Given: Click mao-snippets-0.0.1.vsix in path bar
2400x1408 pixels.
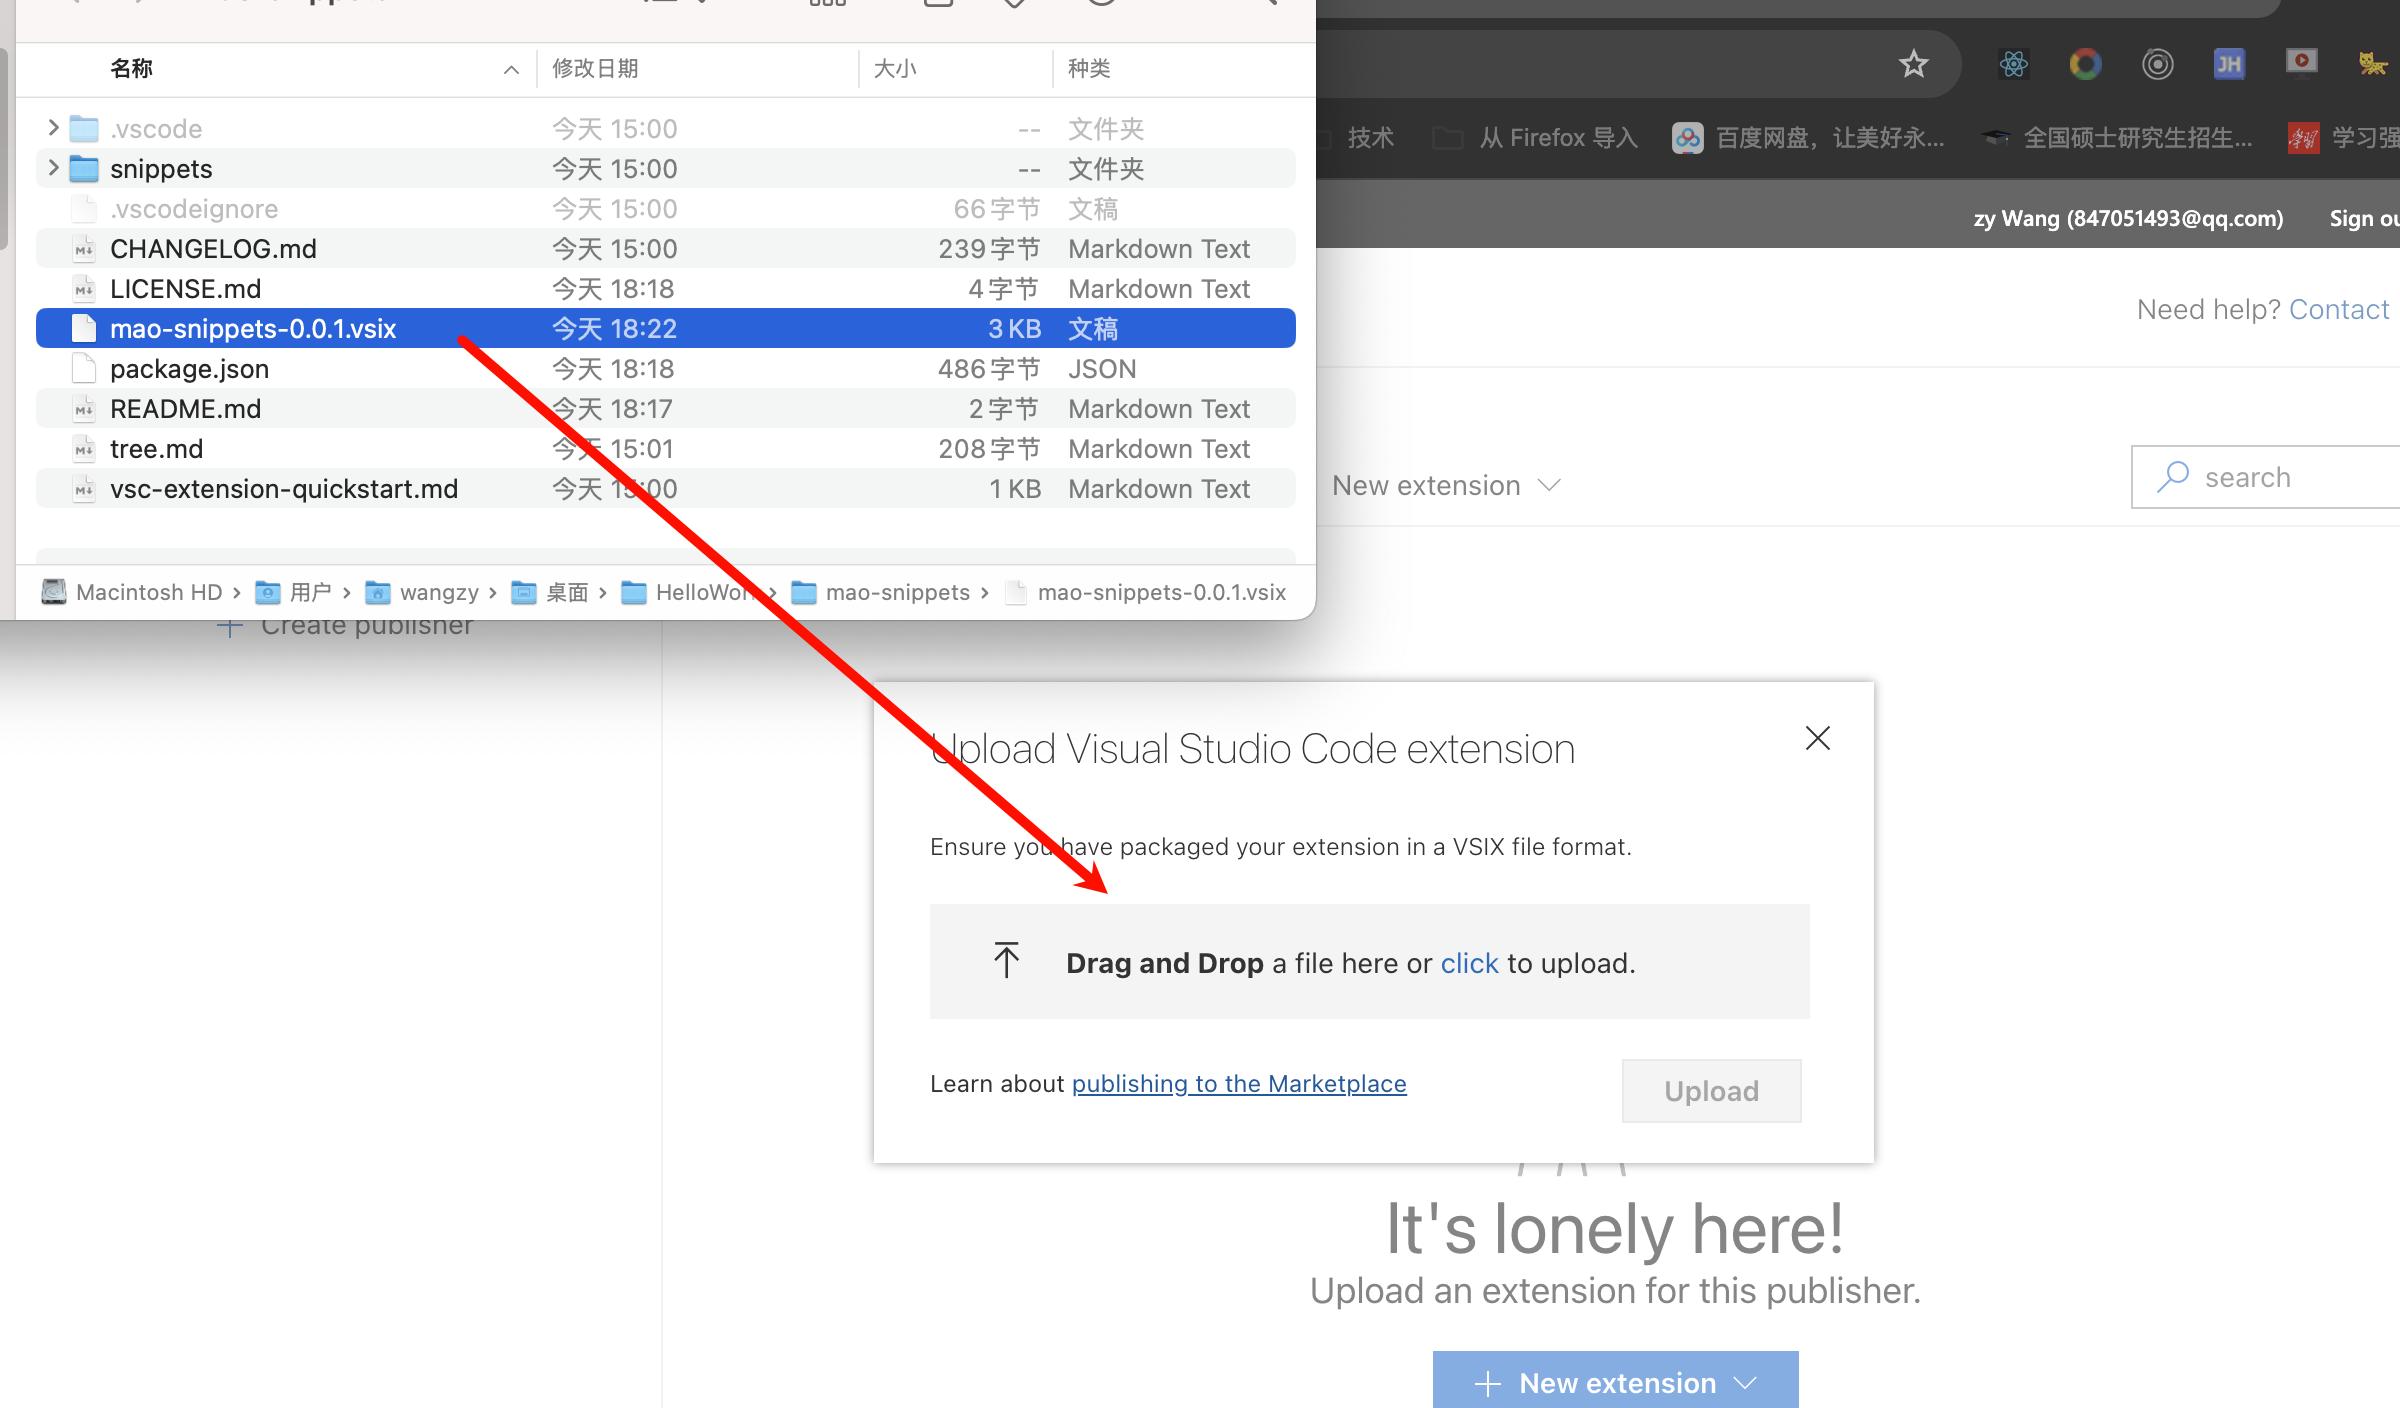Looking at the screenshot, I should (x=1146, y=592).
